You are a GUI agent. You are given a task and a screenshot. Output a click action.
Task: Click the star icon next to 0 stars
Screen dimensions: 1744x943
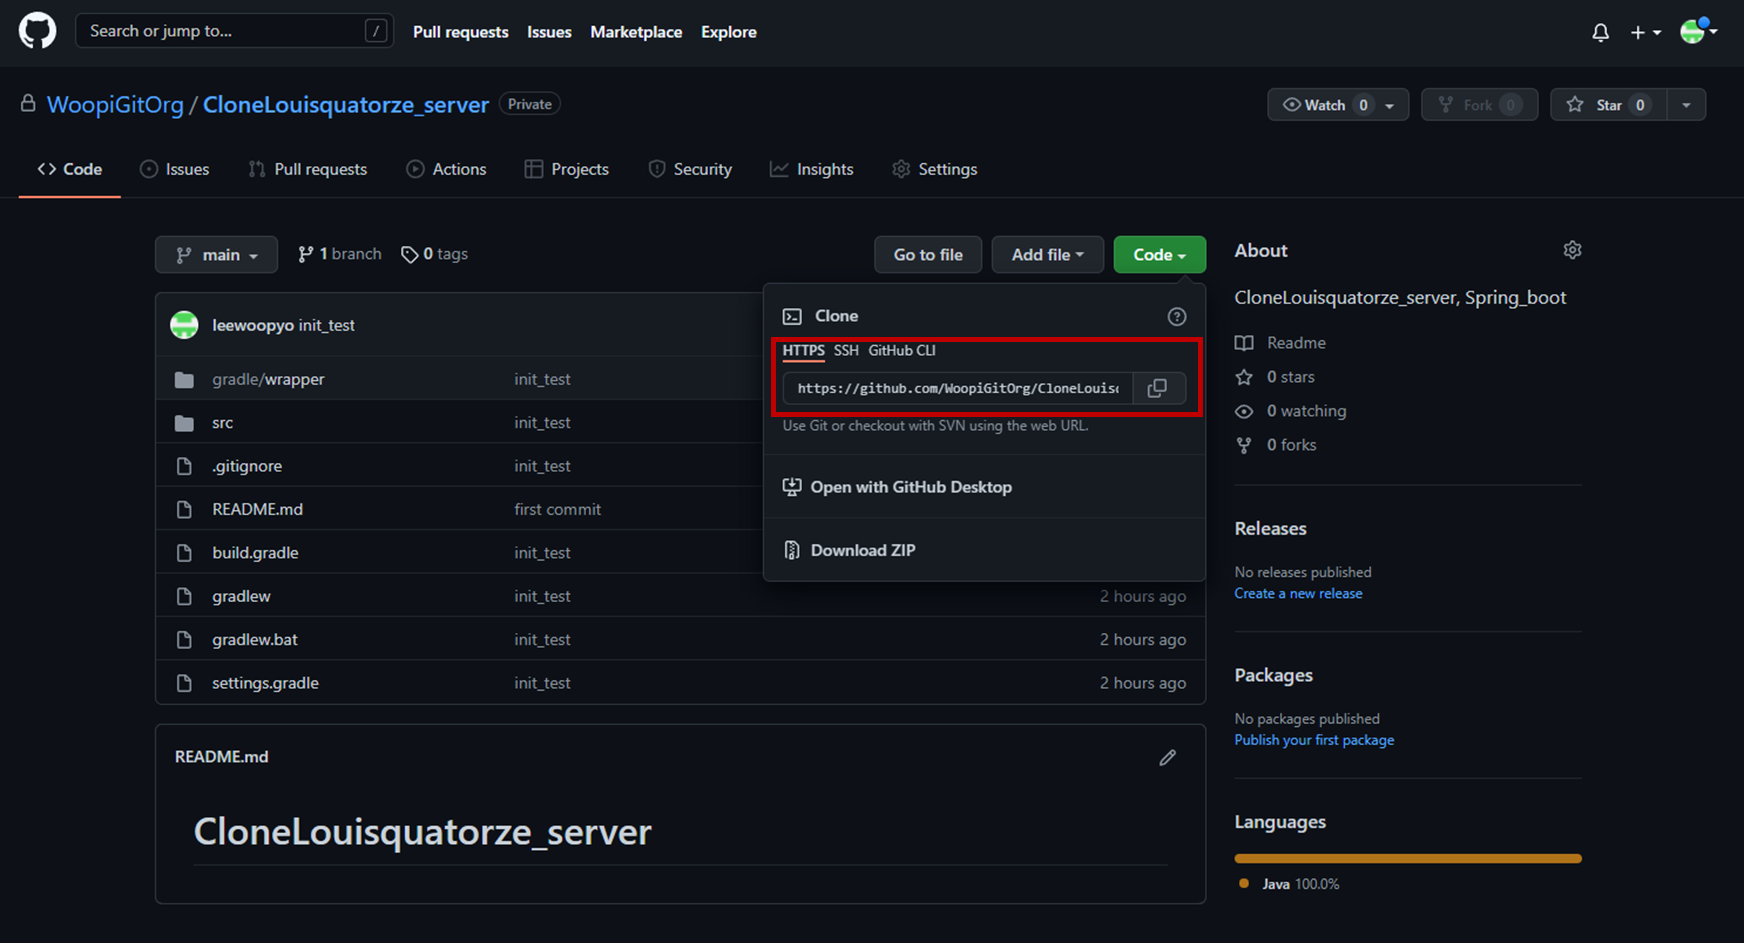click(x=1244, y=377)
